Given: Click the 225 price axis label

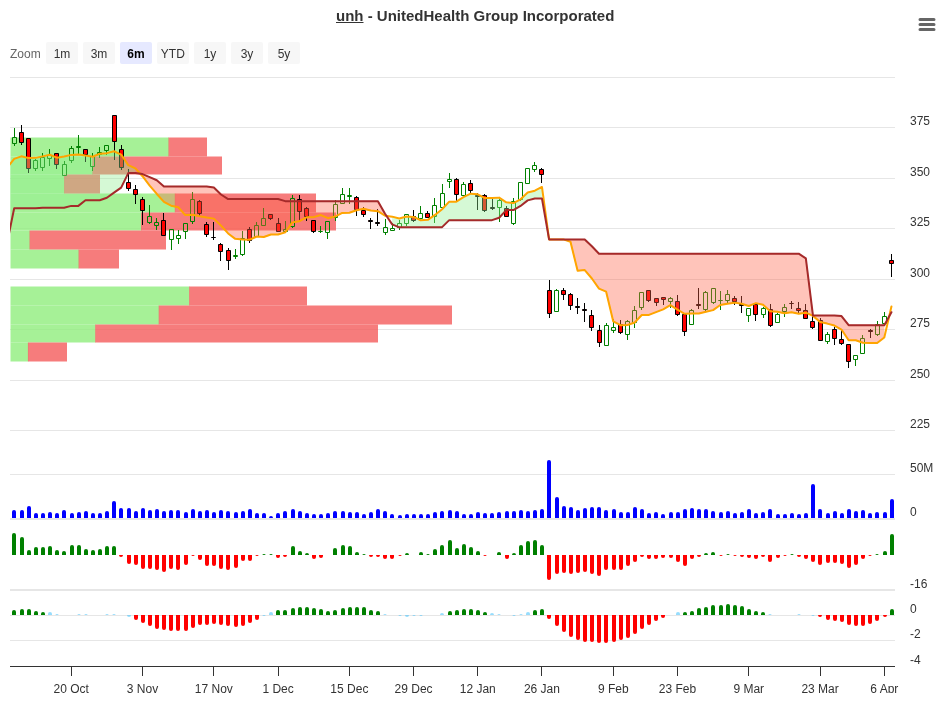Looking at the screenshot, I should click(919, 424).
